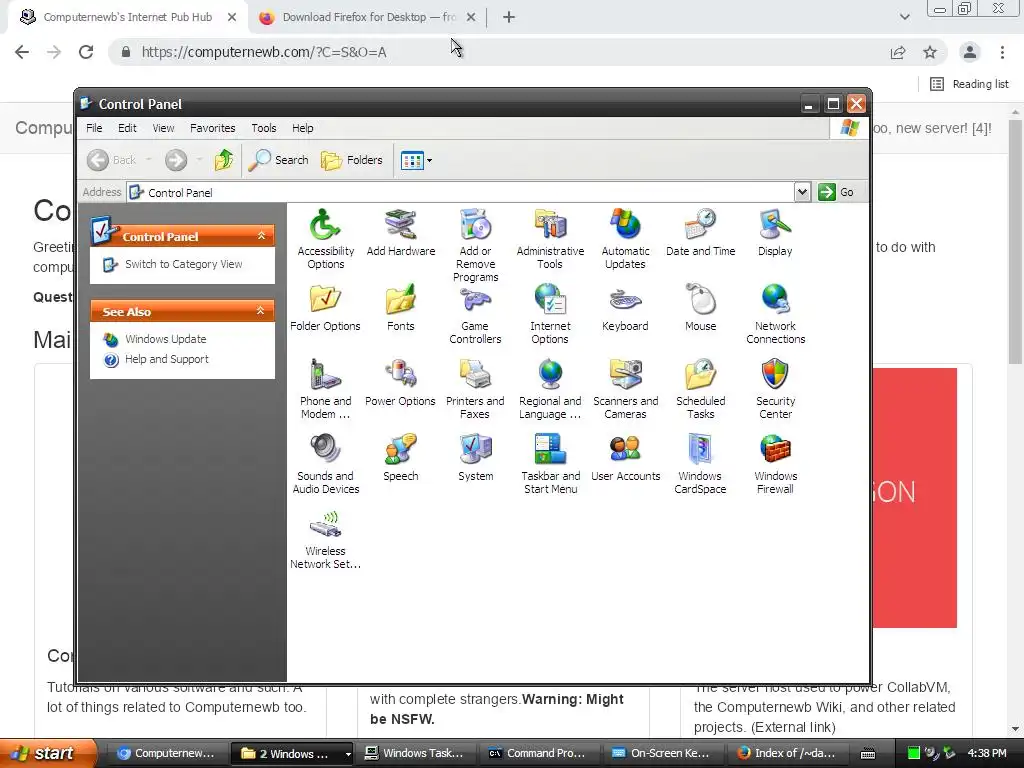The width and height of the screenshot is (1024, 768).
Task: Open Add or Remove Programs
Action: [x=475, y=246]
